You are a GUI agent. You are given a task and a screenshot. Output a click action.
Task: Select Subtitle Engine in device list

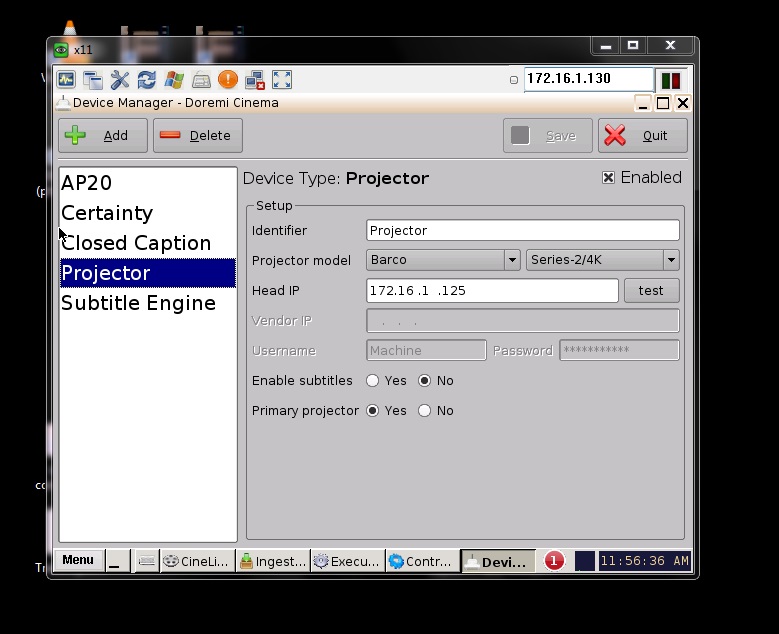148,303
